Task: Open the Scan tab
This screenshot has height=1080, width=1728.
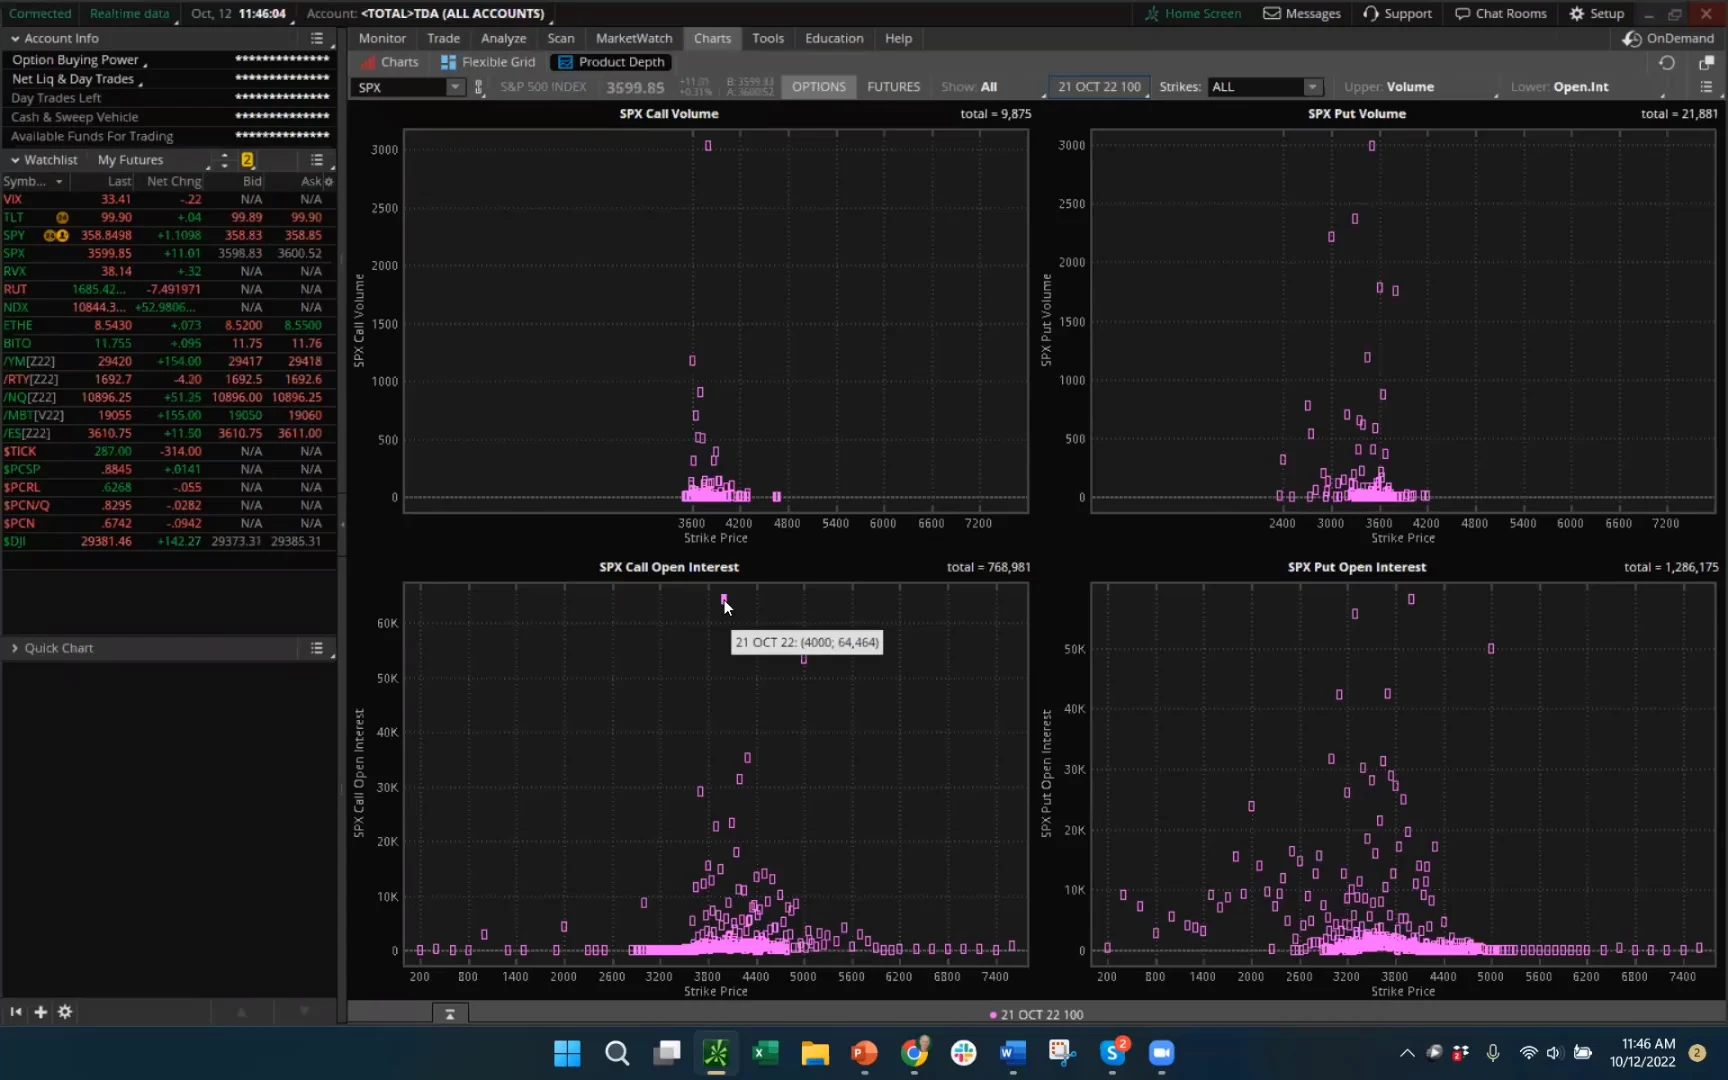Action: tap(561, 38)
